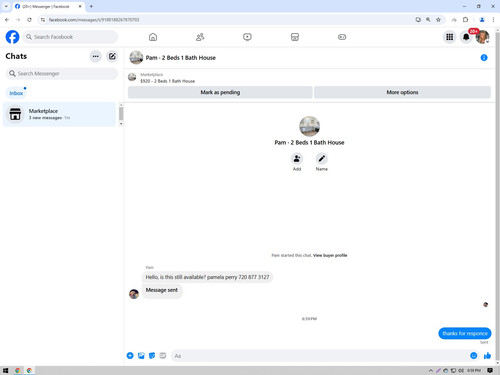Open the Chats options three-dot button

[96, 56]
